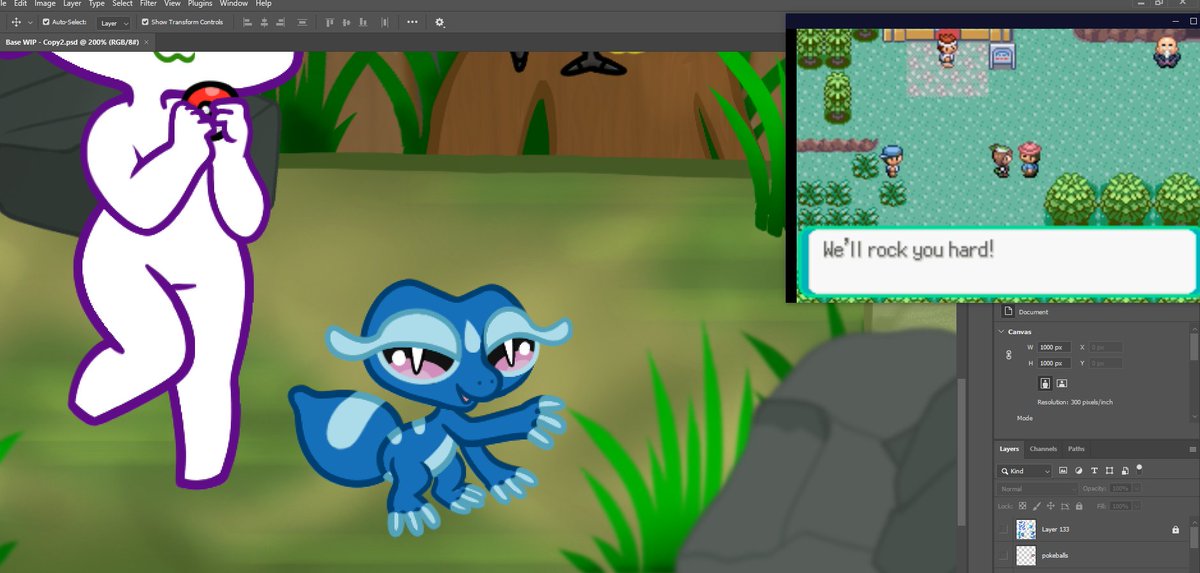Select landscape canvas orientation

click(1061, 382)
